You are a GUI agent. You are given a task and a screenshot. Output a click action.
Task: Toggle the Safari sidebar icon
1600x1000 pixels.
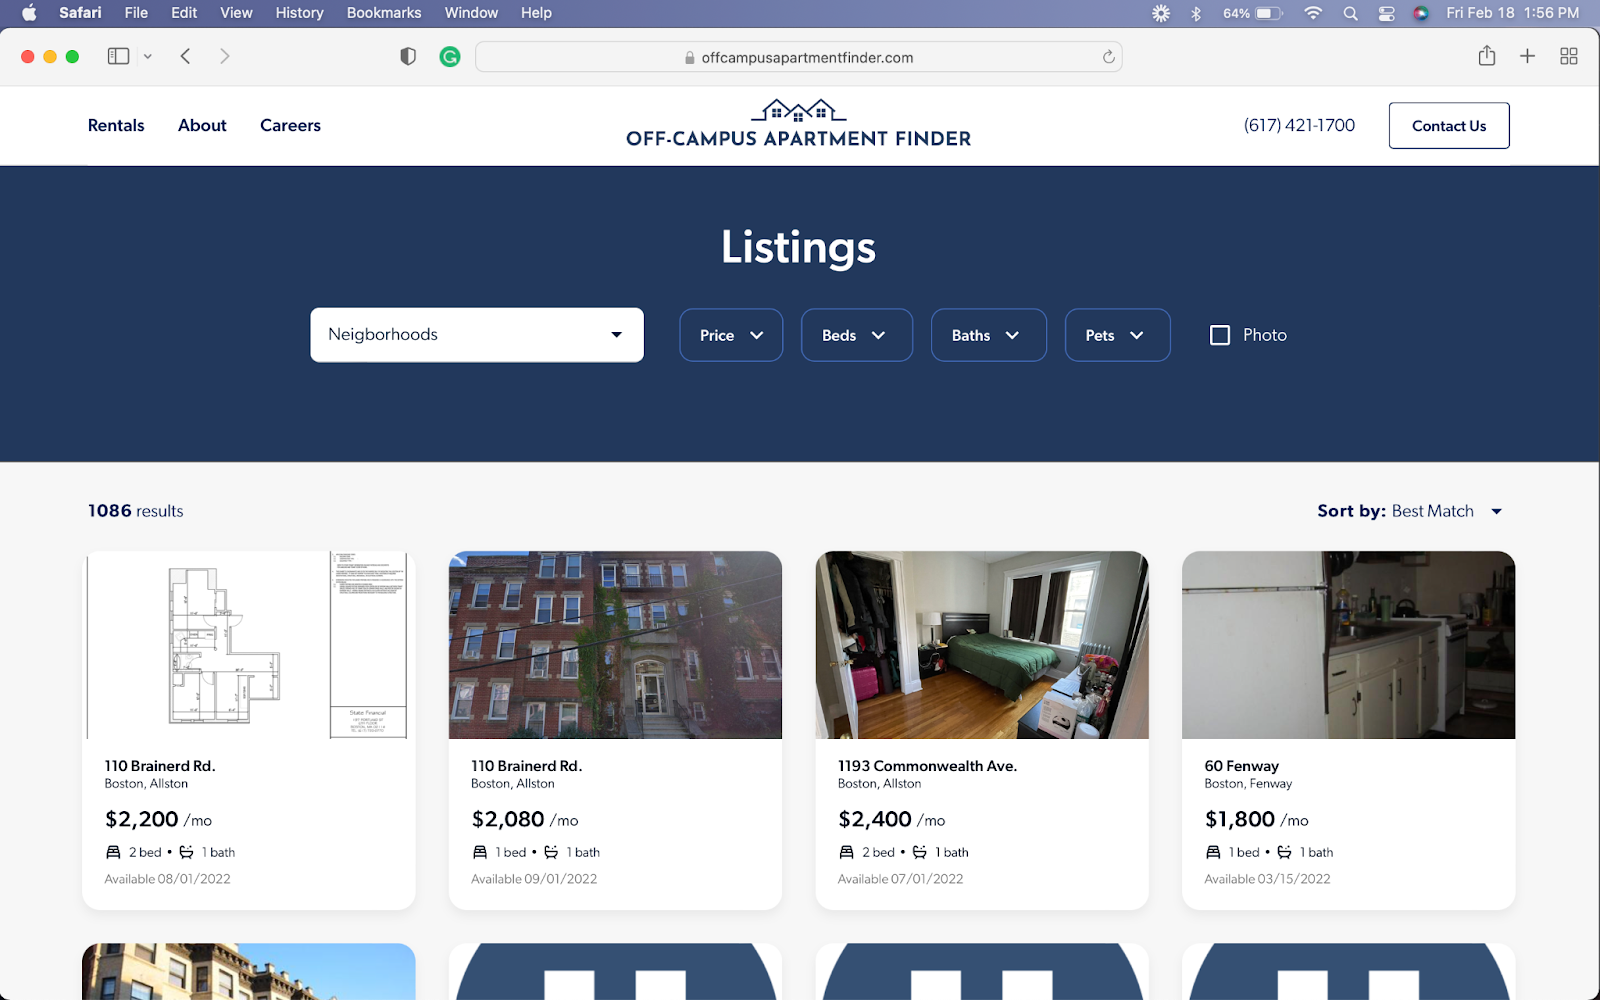point(118,56)
